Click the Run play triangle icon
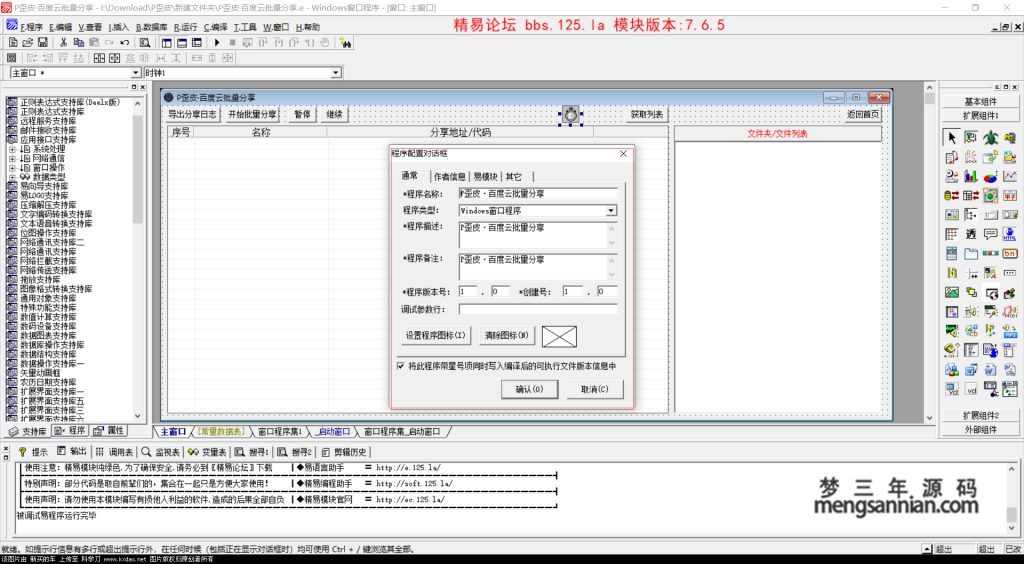 217,42
